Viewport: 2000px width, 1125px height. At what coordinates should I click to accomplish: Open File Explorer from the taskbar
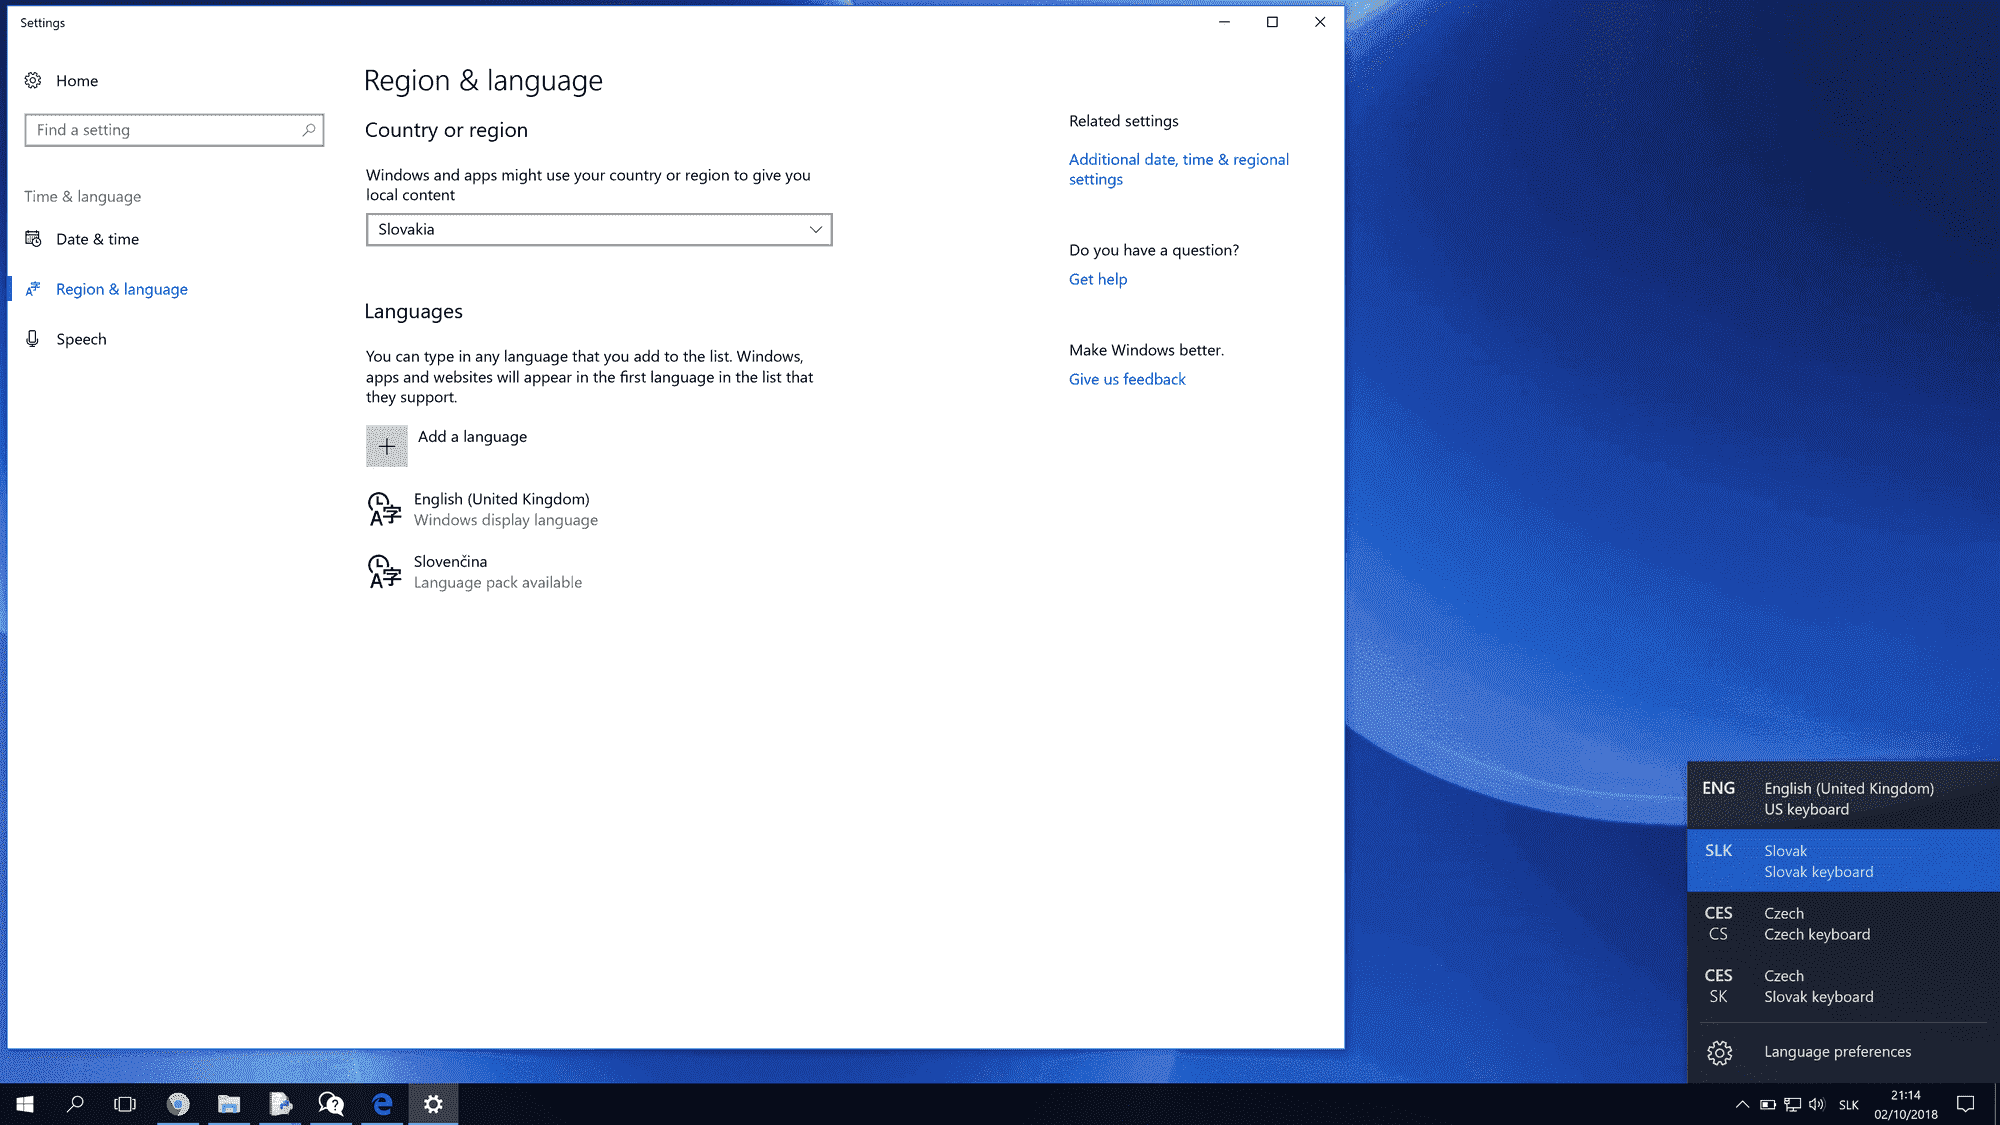229,1104
